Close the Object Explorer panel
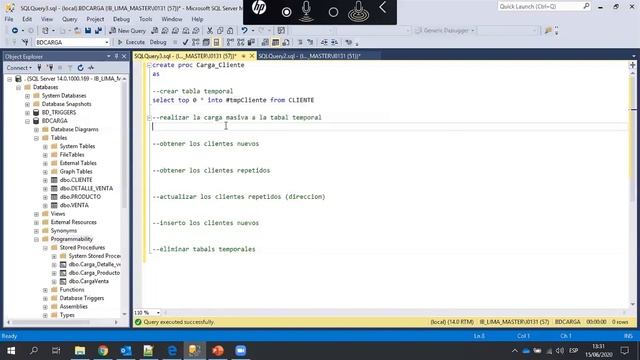 pyautogui.click(x=124, y=56)
